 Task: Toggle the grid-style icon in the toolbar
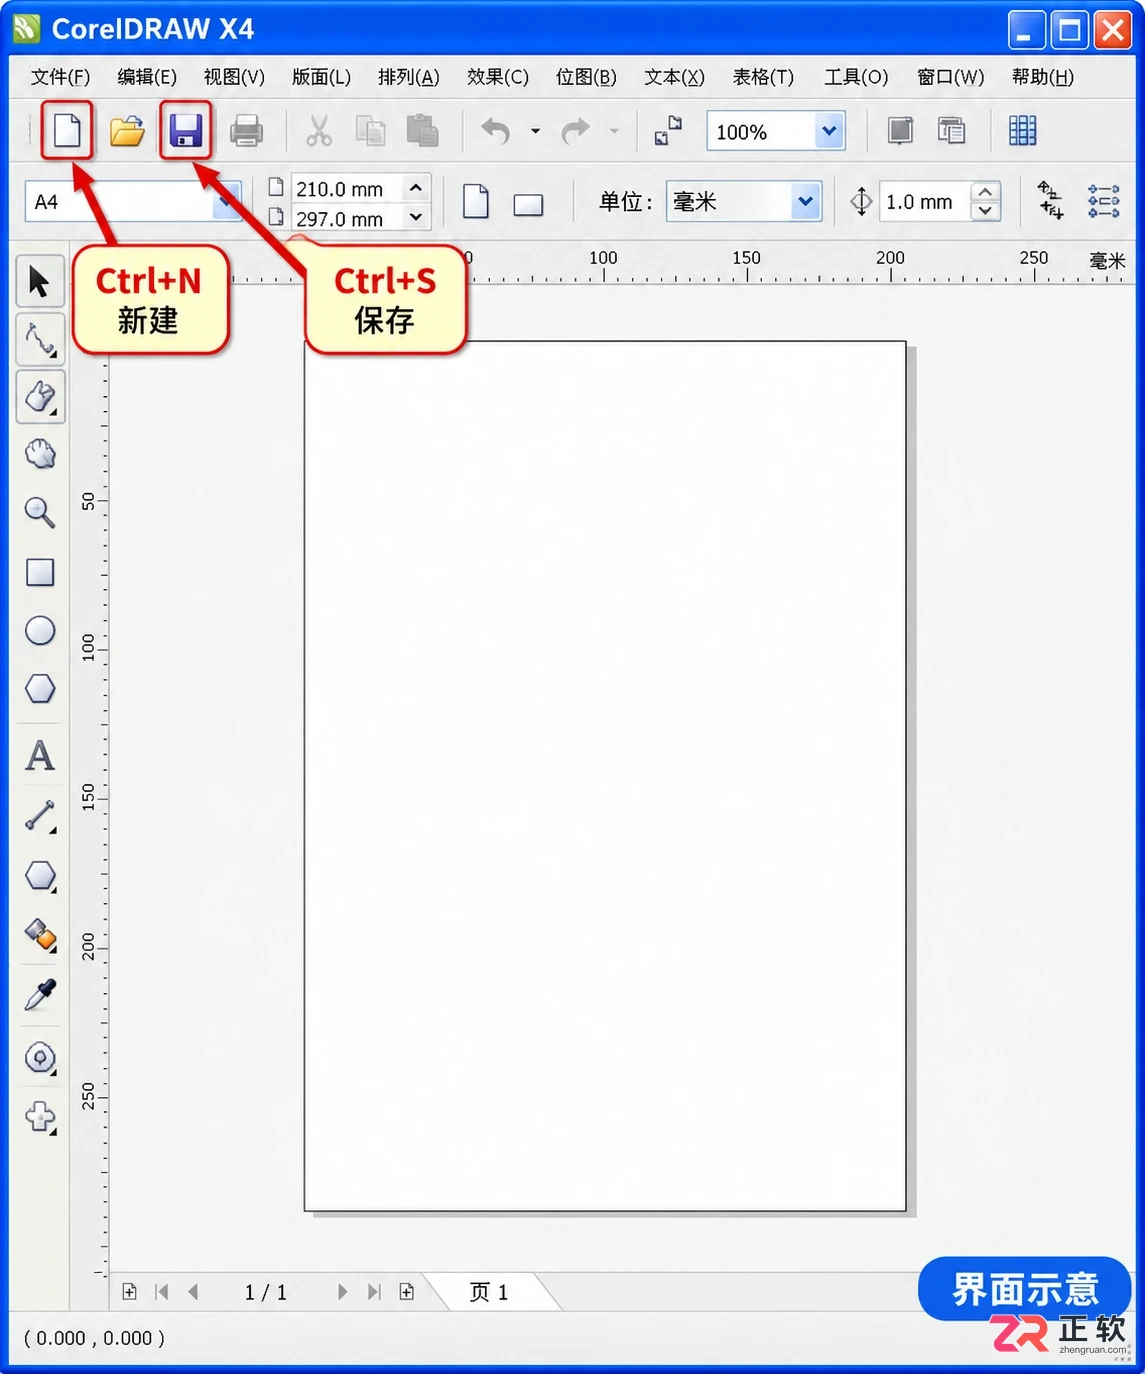(x=1022, y=131)
